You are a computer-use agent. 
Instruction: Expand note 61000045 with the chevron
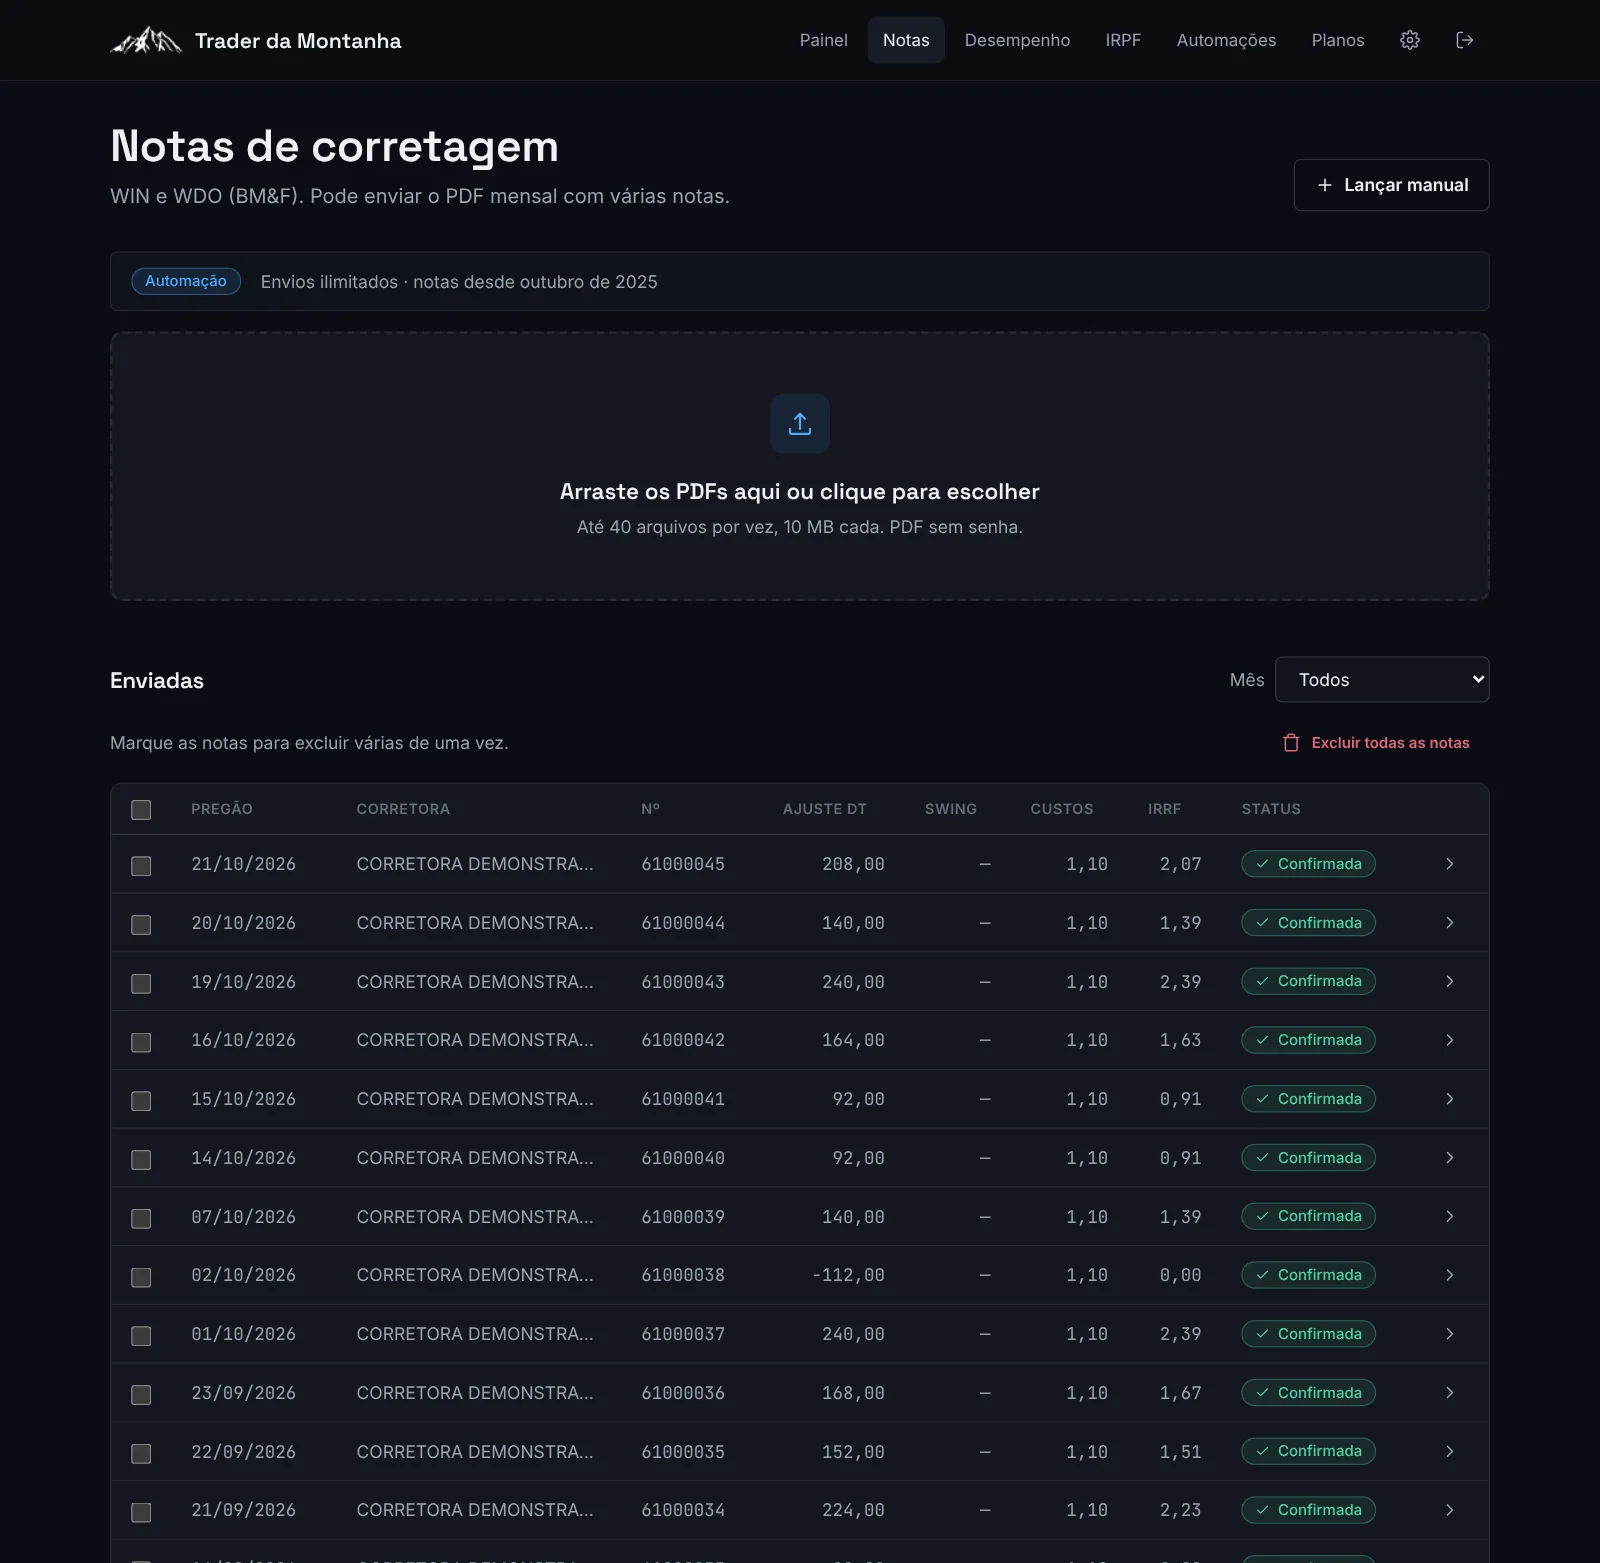click(1449, 864)
